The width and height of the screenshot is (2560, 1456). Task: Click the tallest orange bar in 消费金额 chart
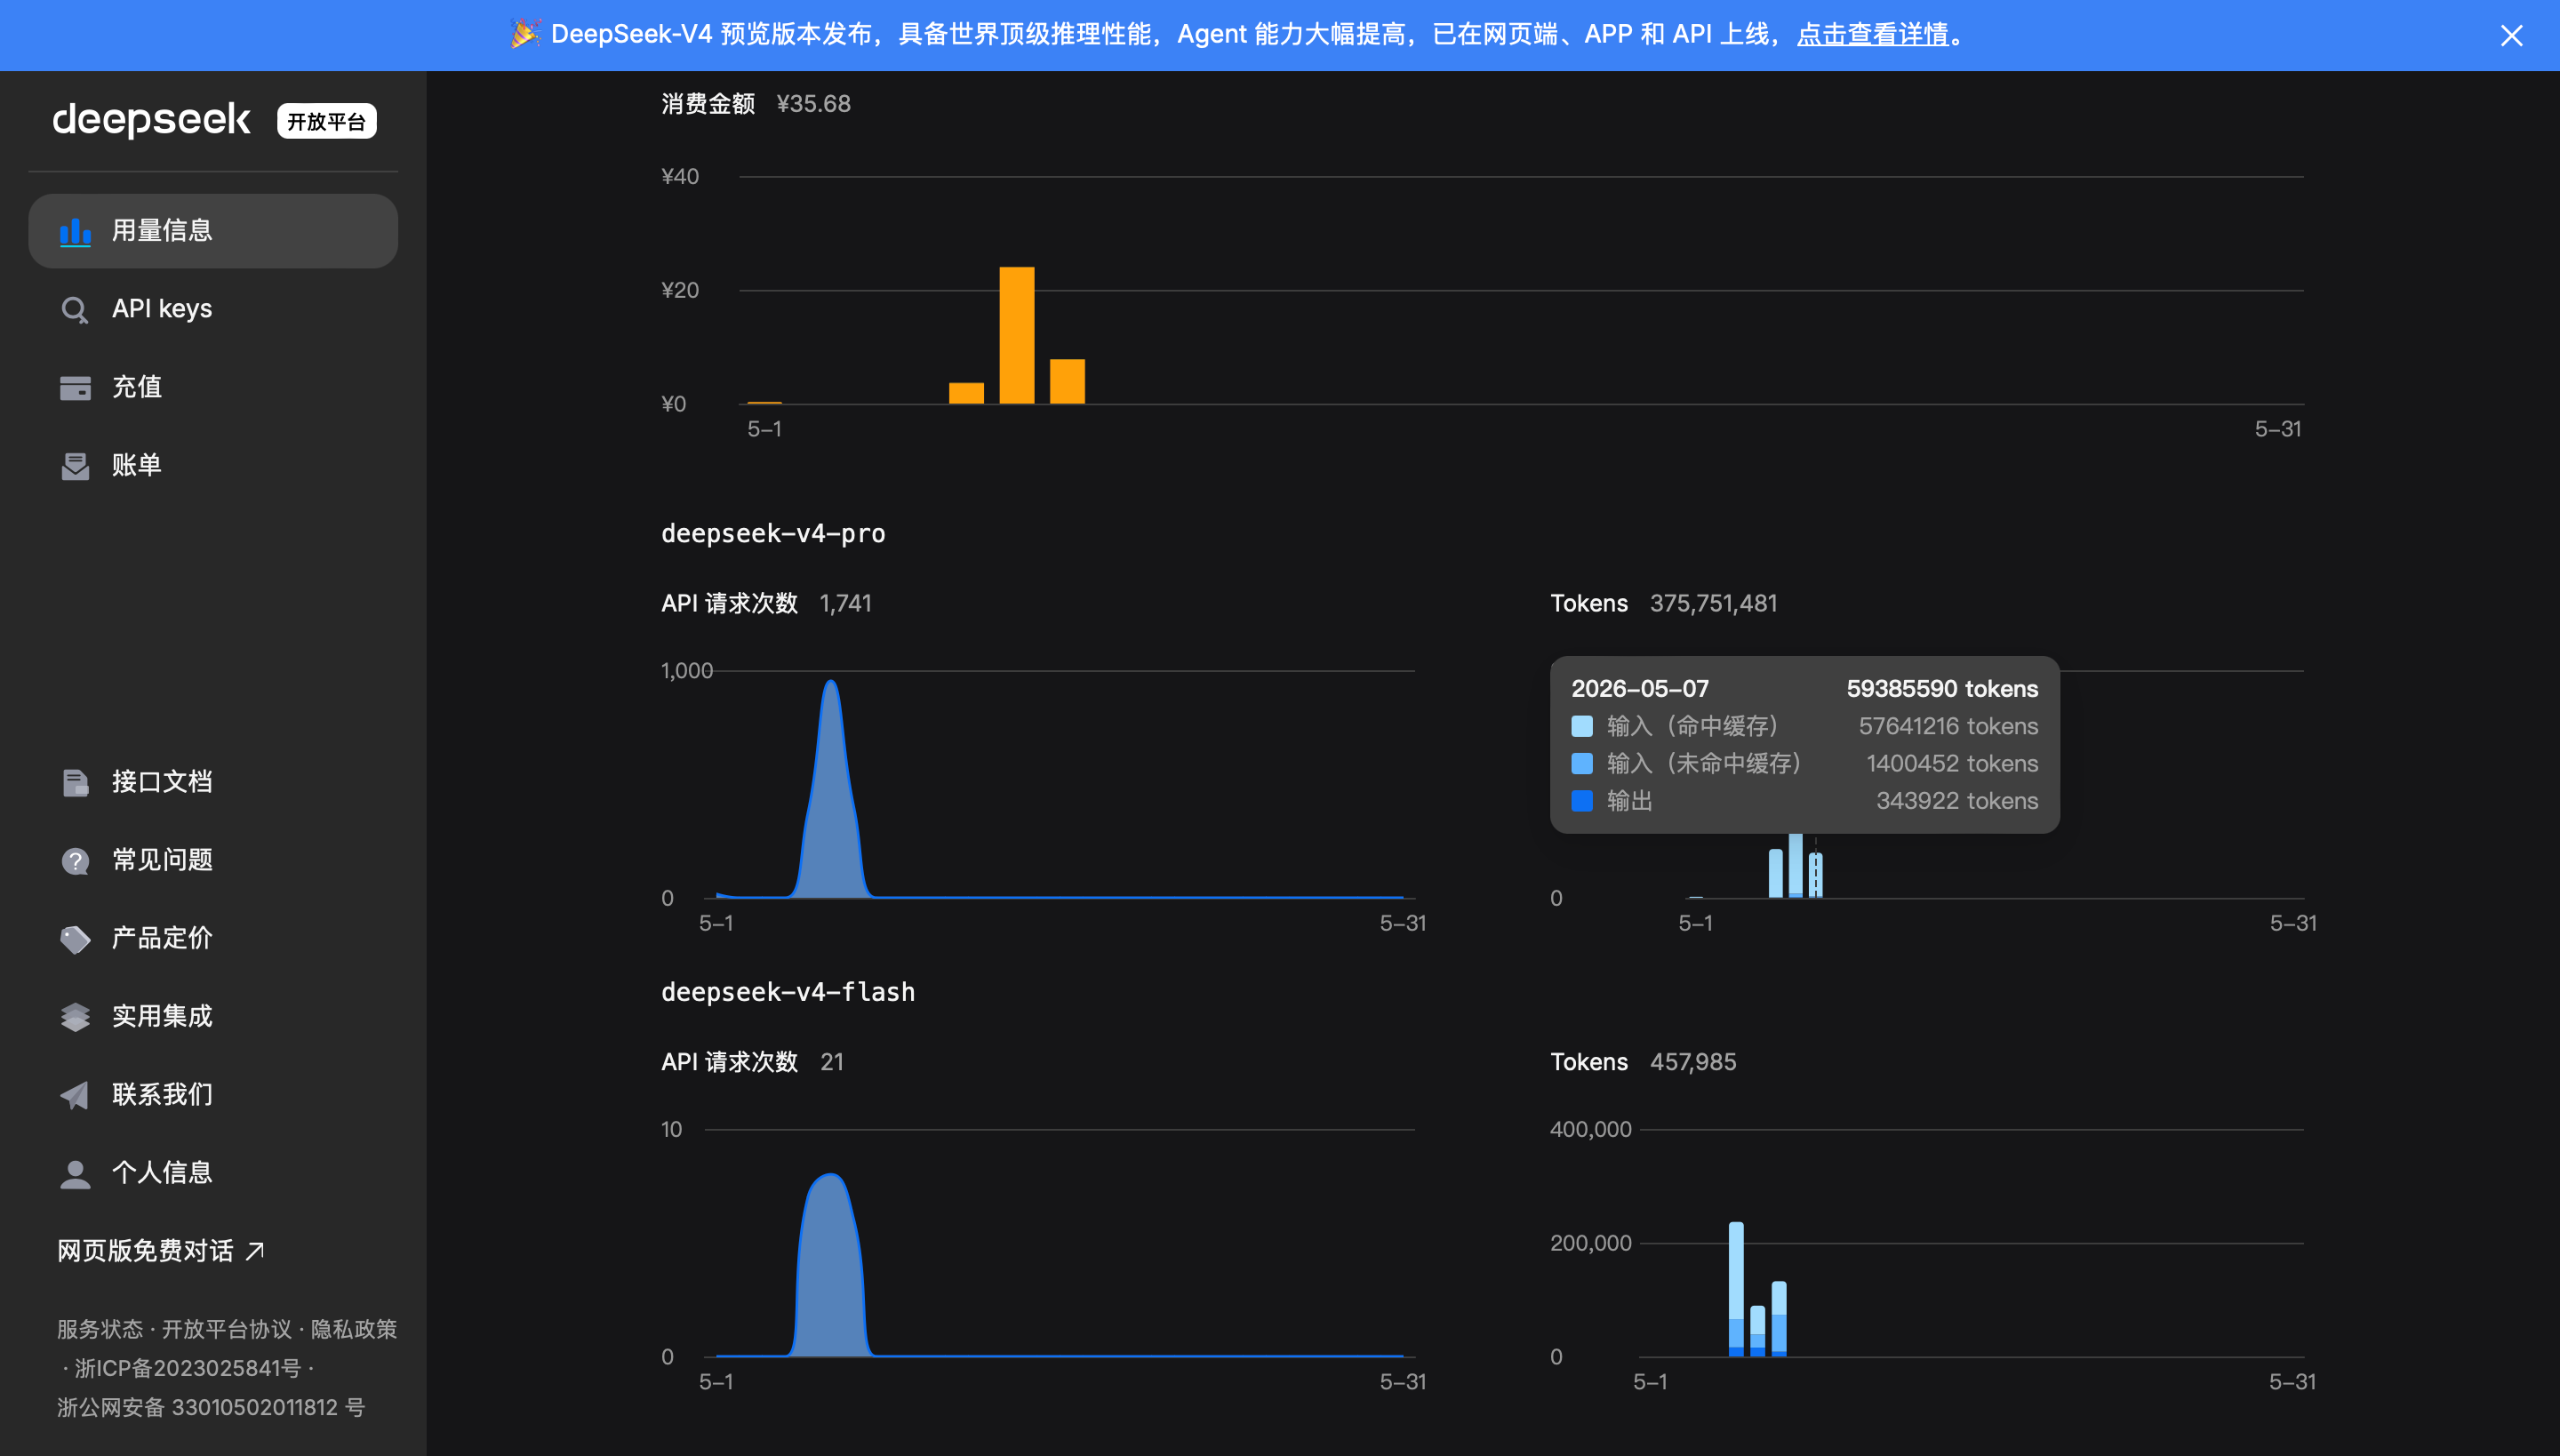coord(1017,335)
